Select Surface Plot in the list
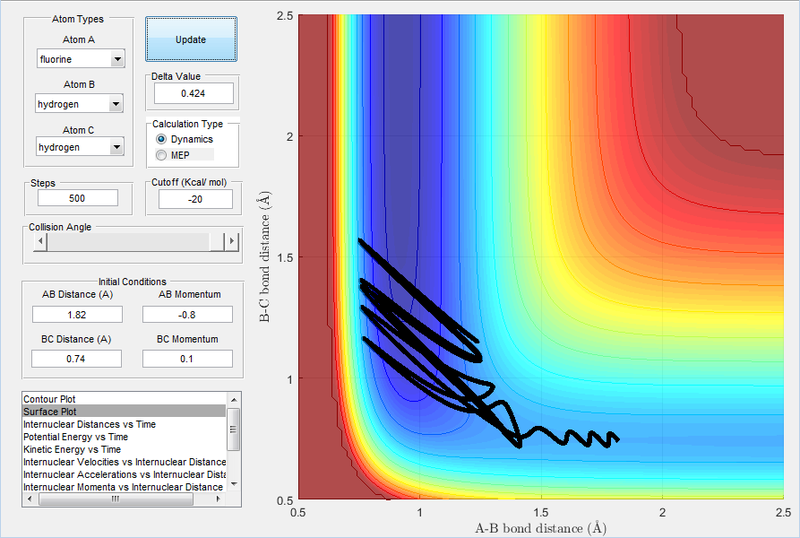The height and width of the screenshot is (538, 800). [x=124, y=411]
